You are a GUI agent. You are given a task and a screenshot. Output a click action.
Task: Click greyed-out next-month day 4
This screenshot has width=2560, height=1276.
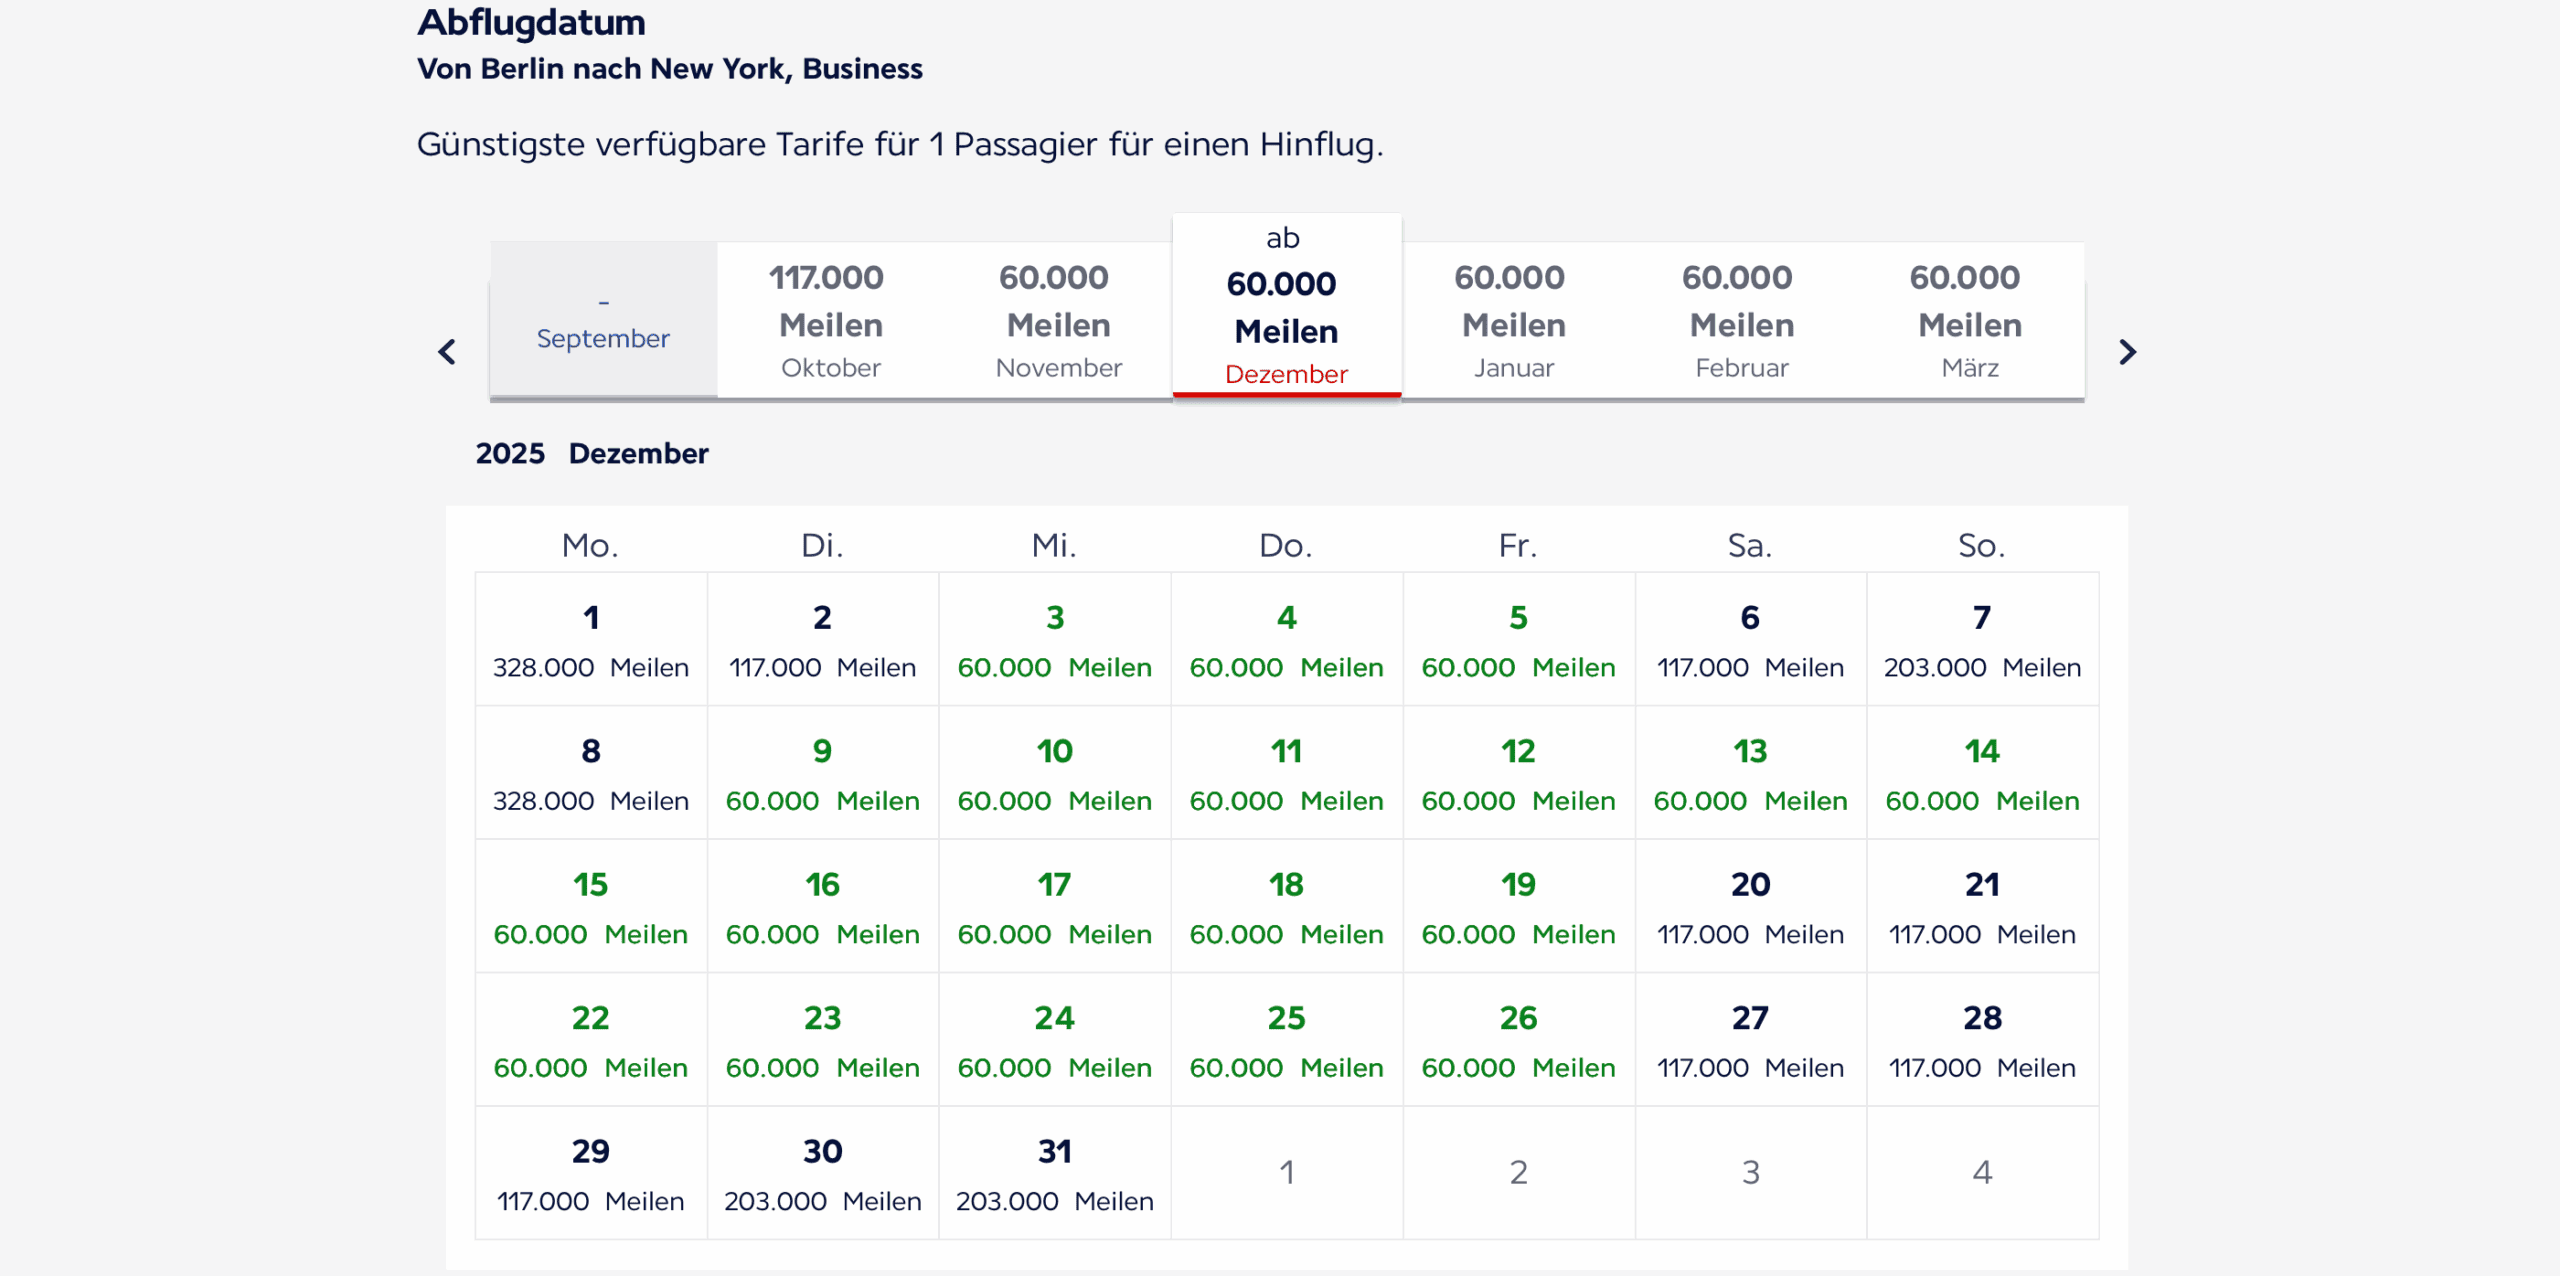1982,1172
